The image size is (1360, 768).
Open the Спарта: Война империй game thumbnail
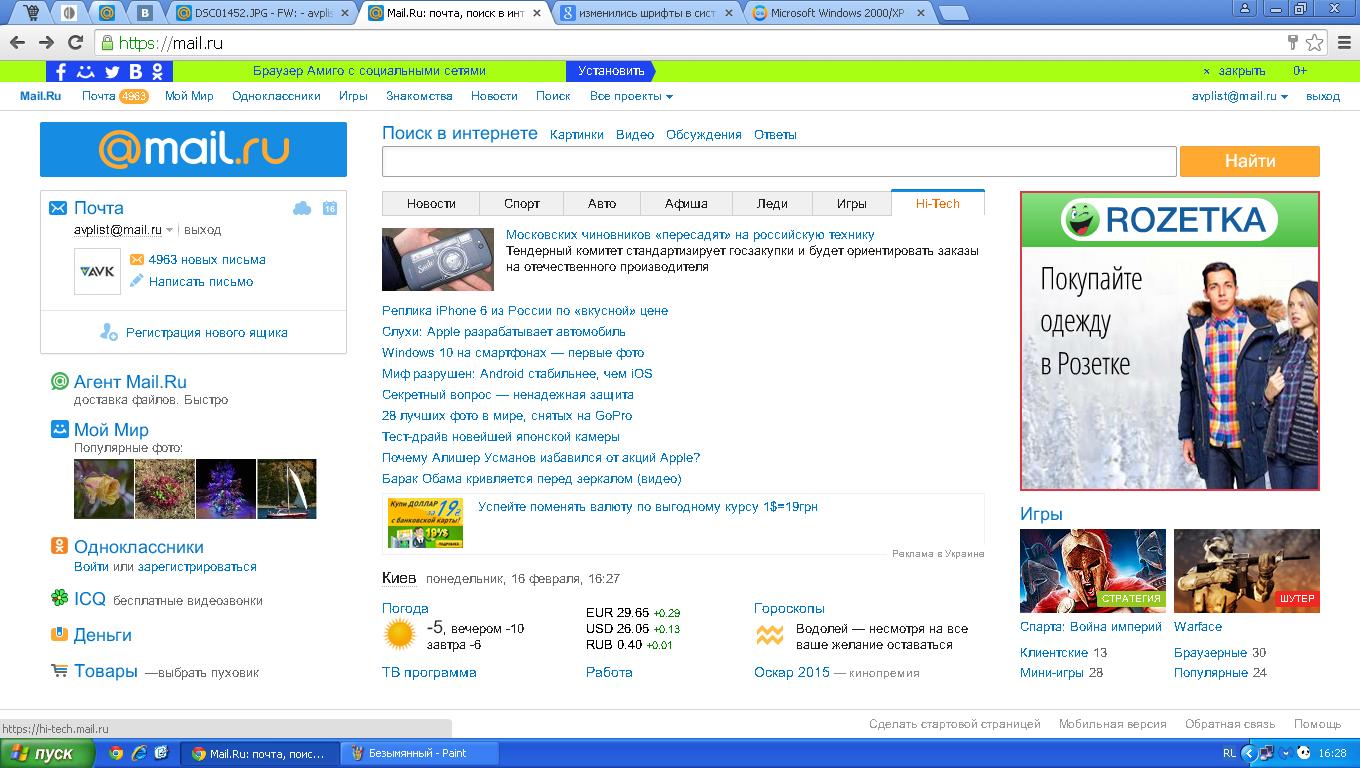pos(1093,571)
